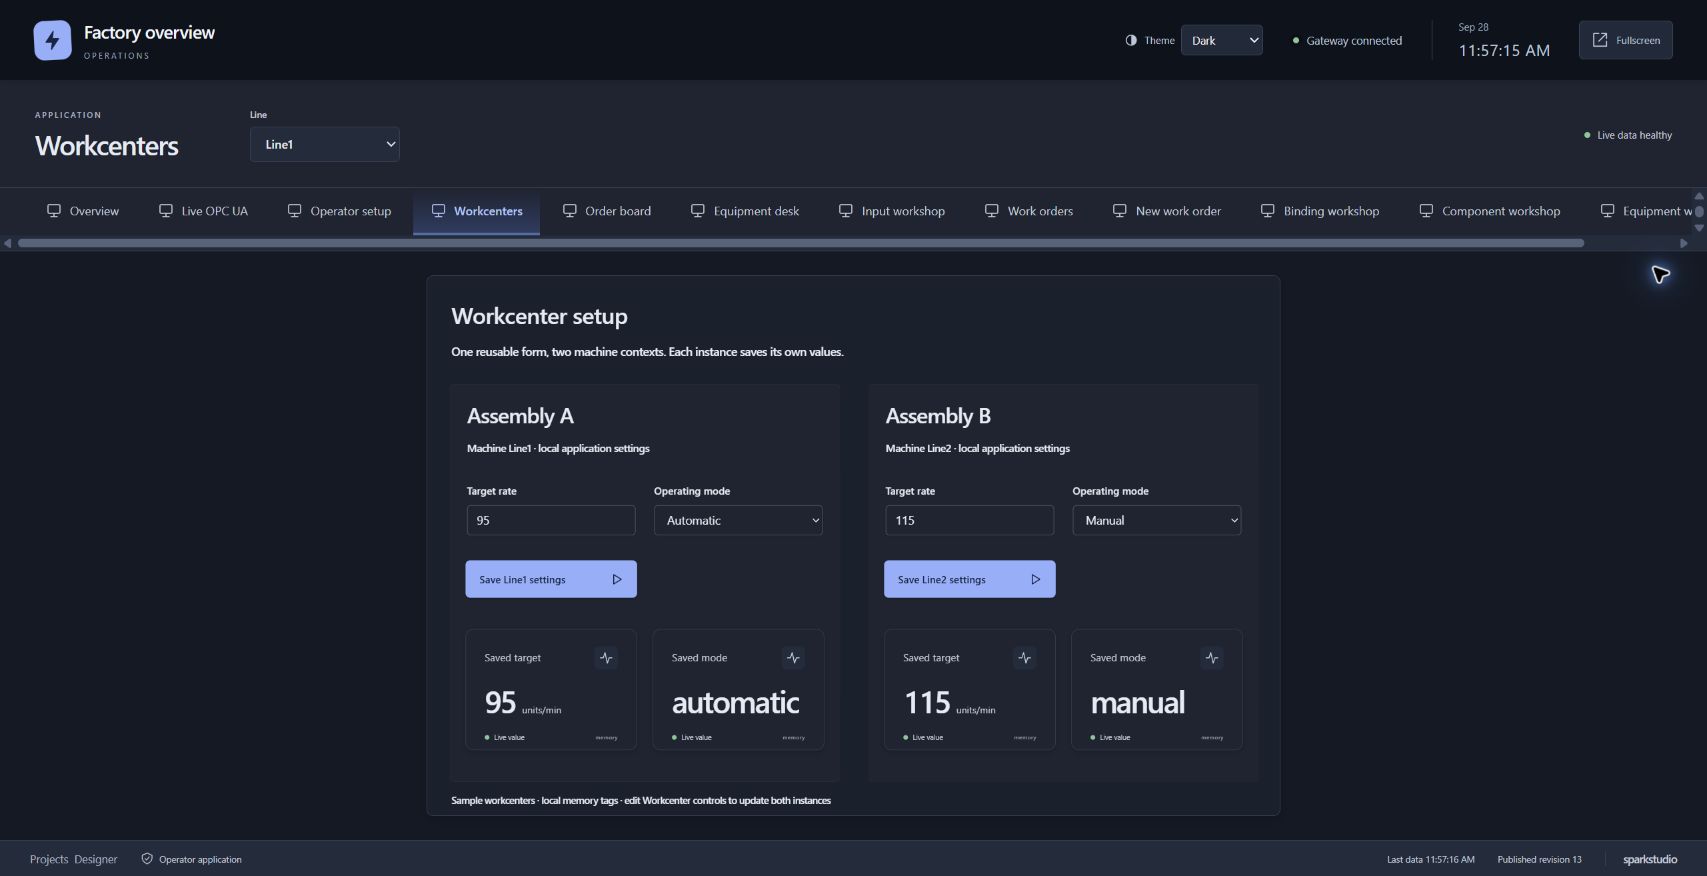Image resolution: width=1707 pixels, height=876 pixels.
Task: Switch to the Binding workshop tab
Action: (1320, 211)
